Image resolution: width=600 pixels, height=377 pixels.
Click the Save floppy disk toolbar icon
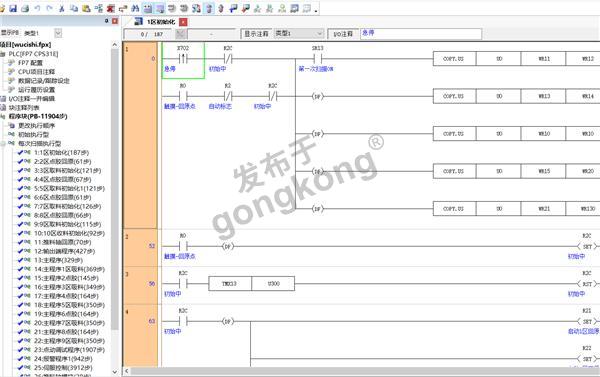(13, 8)
